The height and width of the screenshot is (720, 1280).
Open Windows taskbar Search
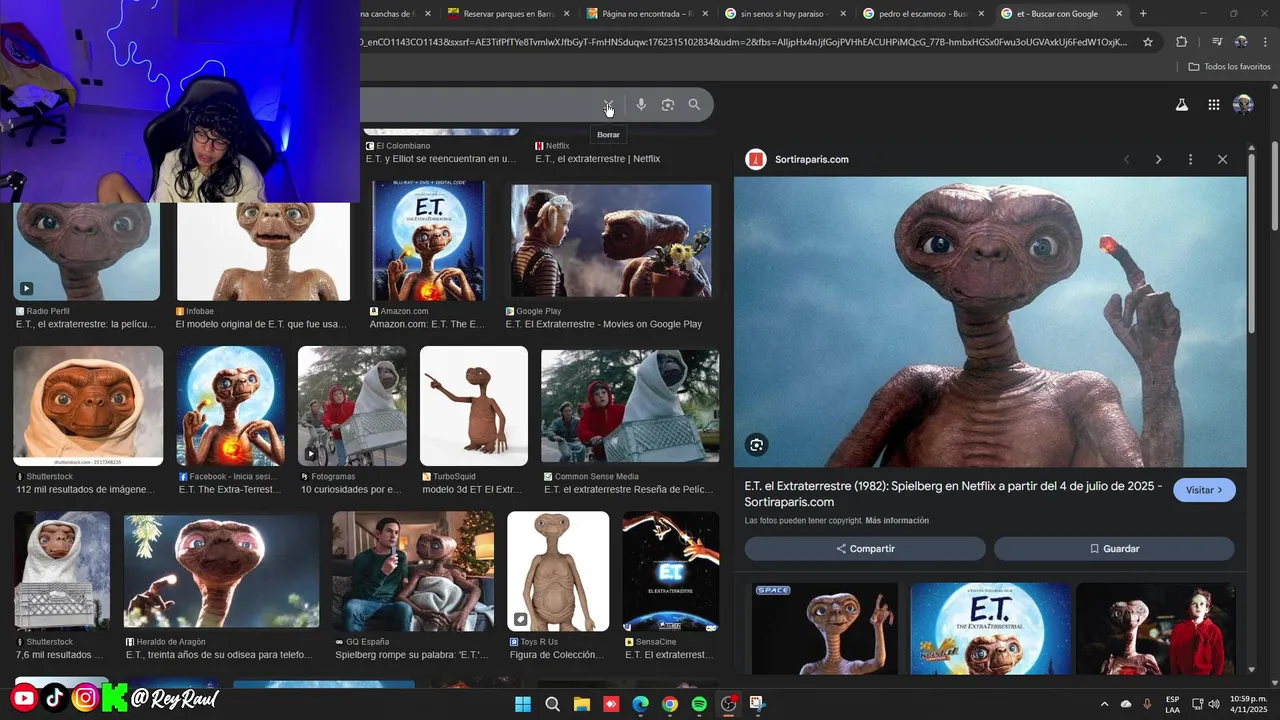[552, 704]
